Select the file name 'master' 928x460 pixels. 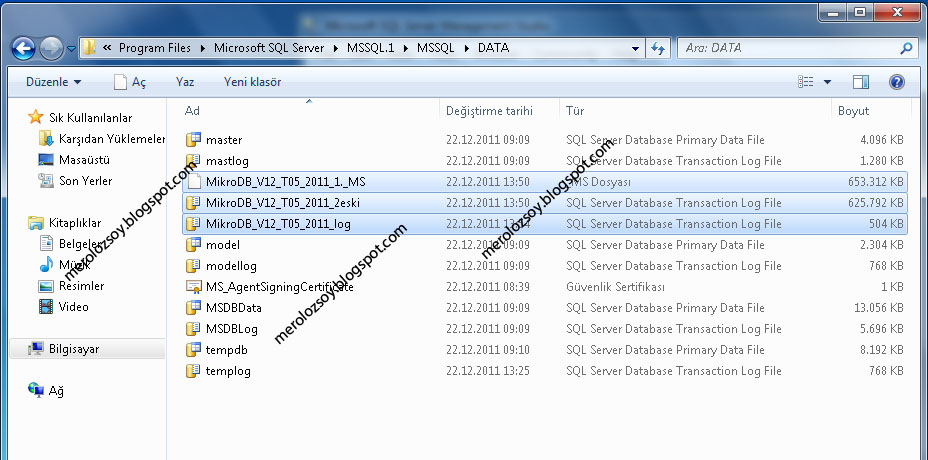(x=224, y=140)
